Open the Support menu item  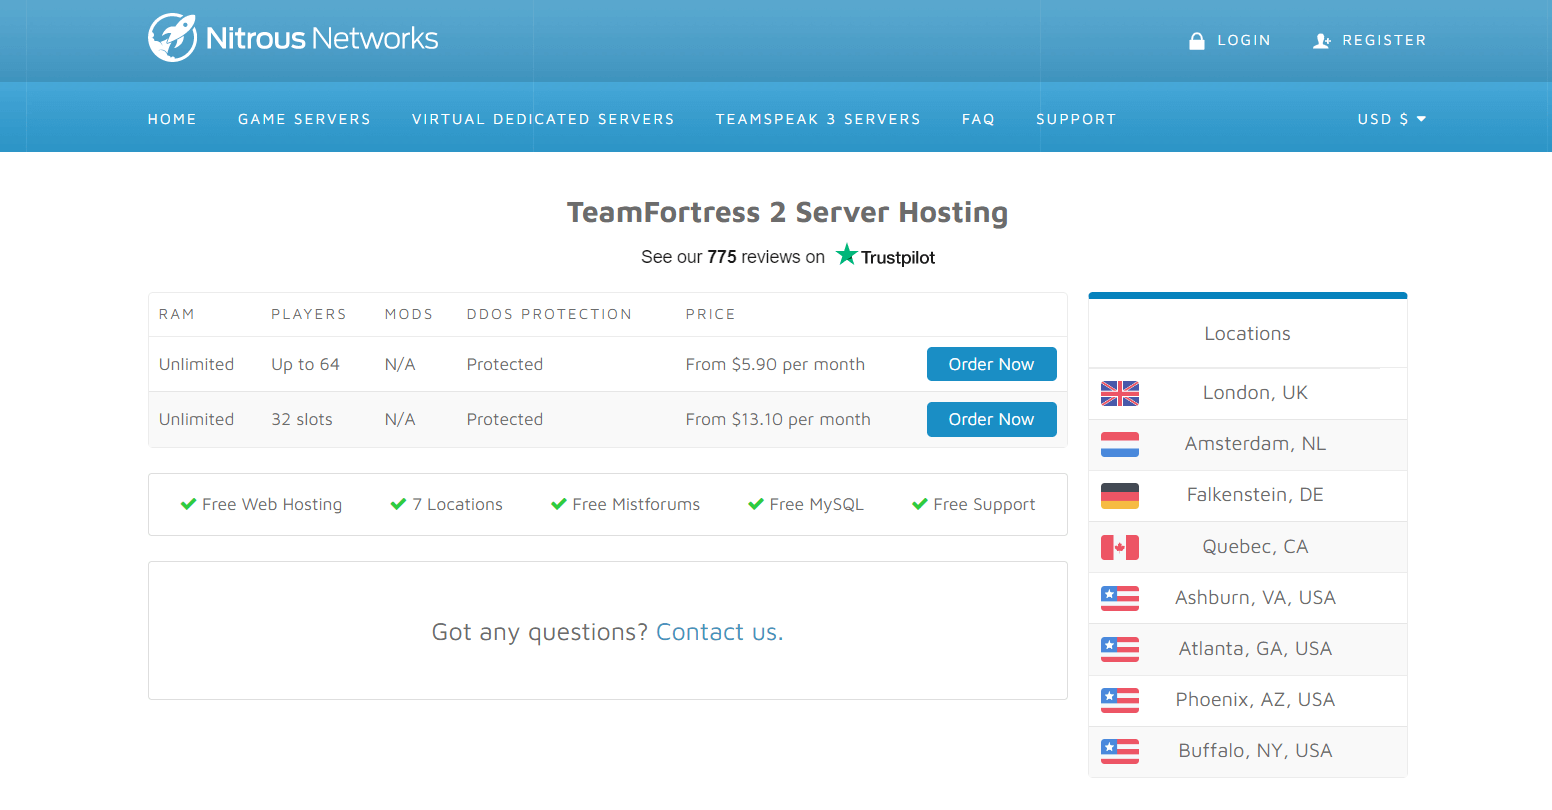[x=1076, y=119]
